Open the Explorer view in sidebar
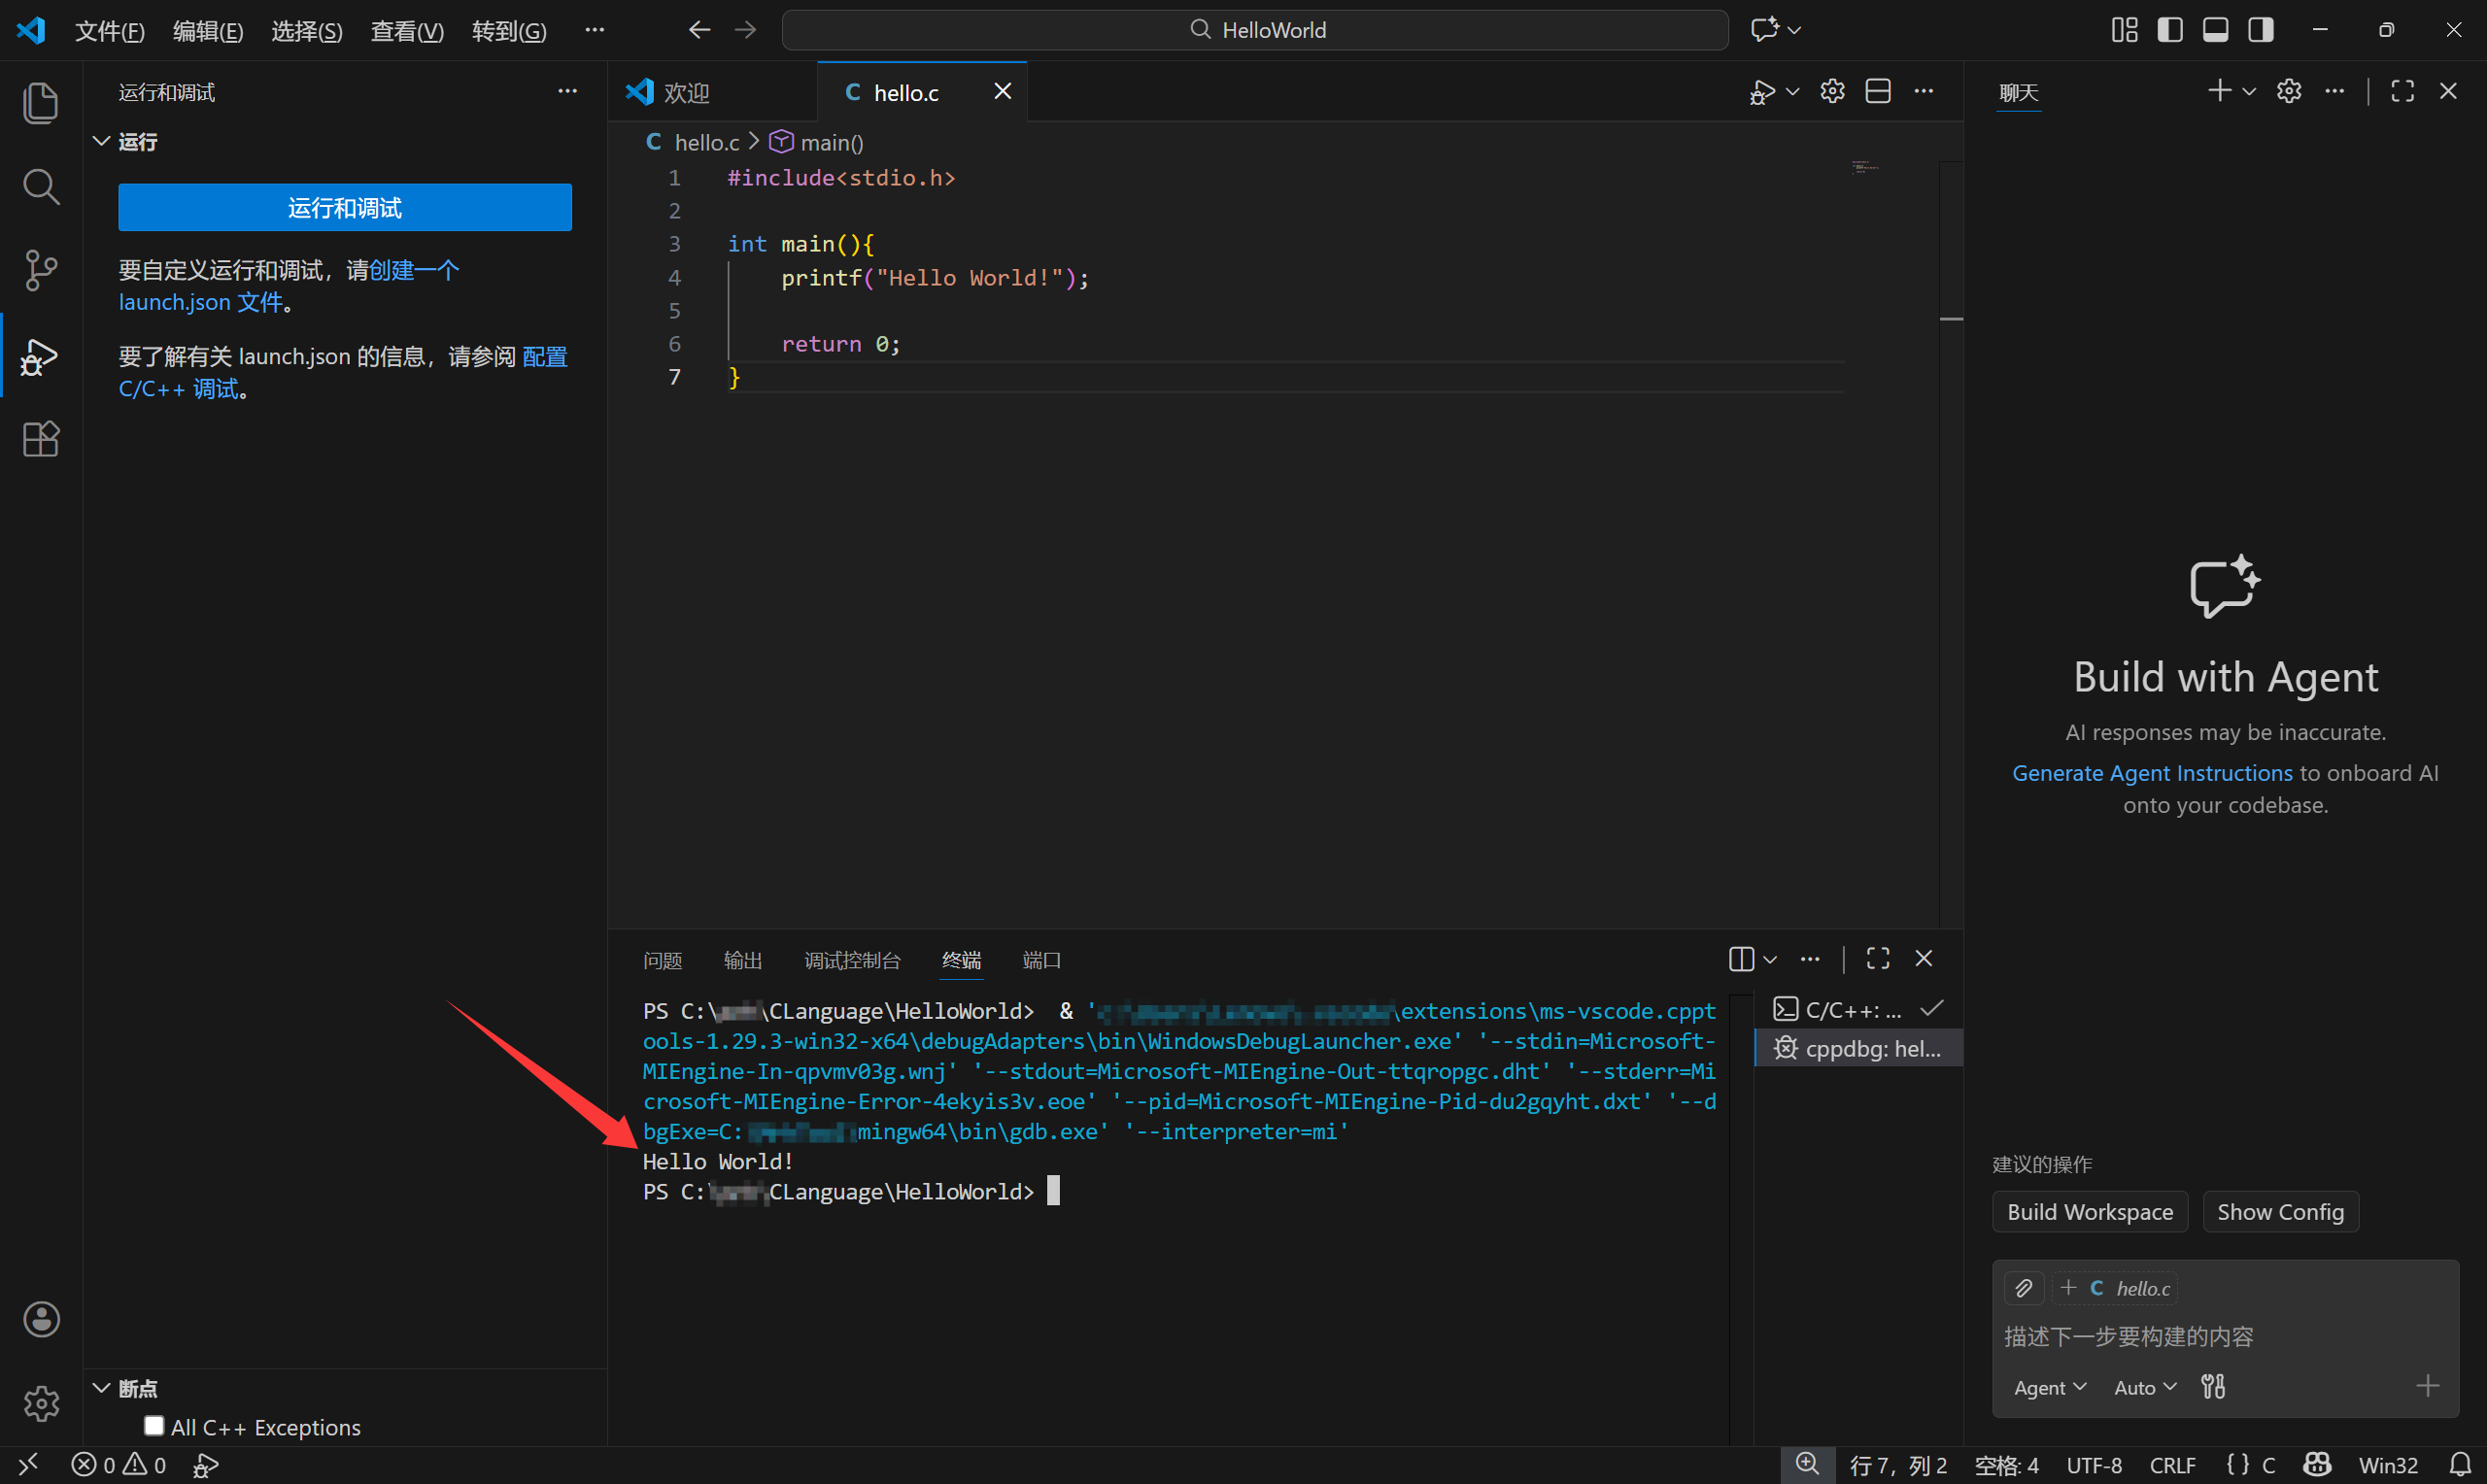The image size is (2487, 1484). (41, 102)
